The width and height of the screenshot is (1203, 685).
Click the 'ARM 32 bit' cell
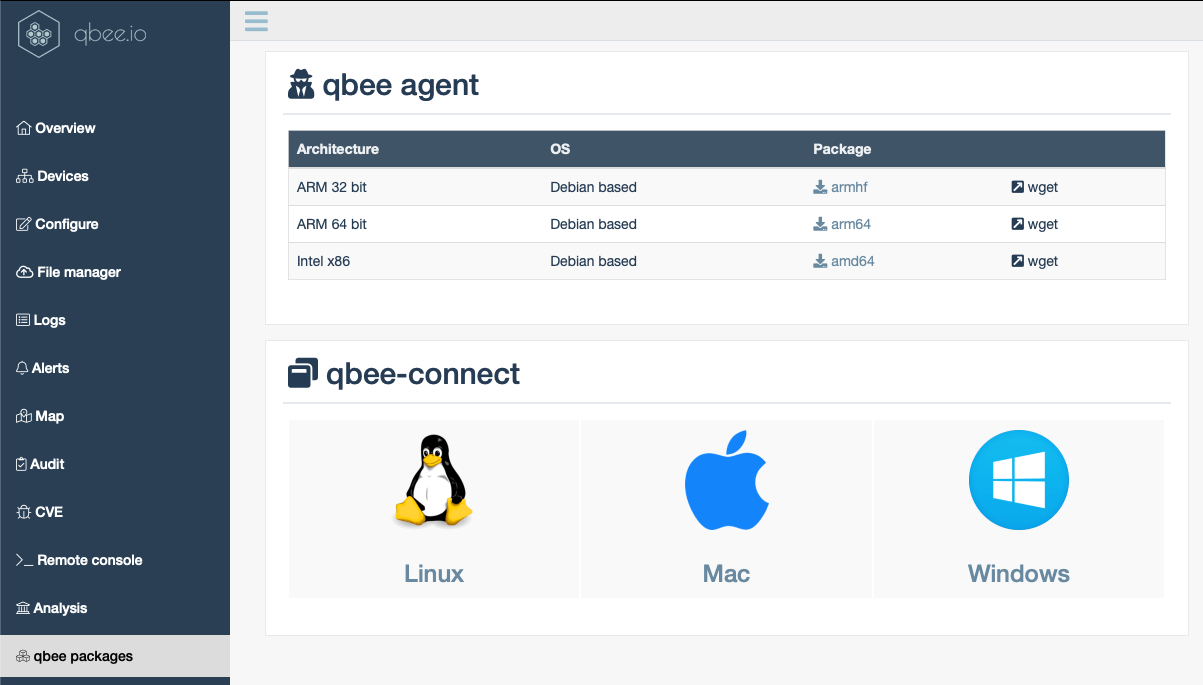pyautogui.click(x=332, y=187)
